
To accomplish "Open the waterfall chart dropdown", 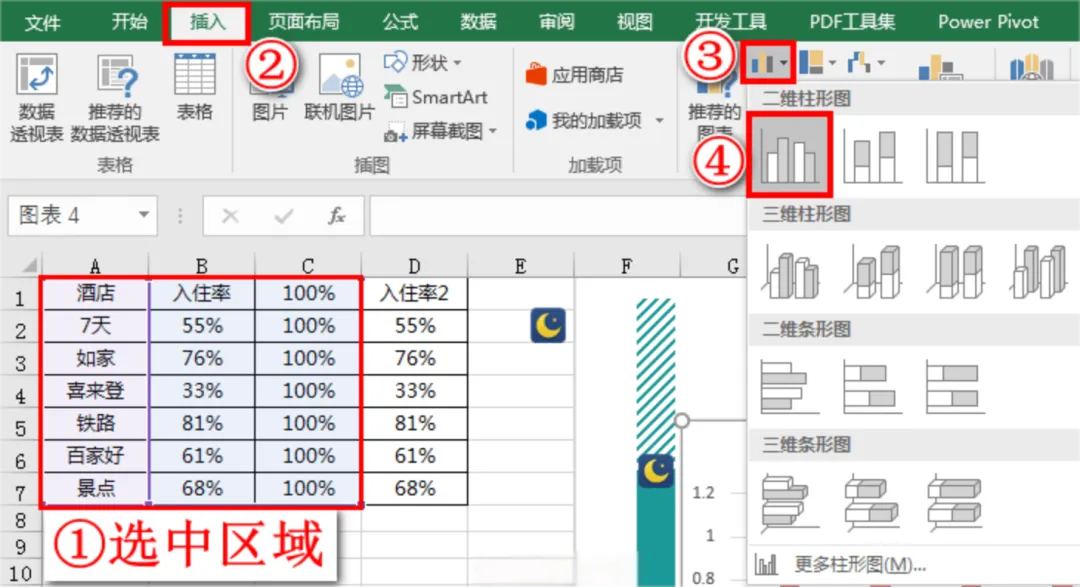I will tap(865, 63).
